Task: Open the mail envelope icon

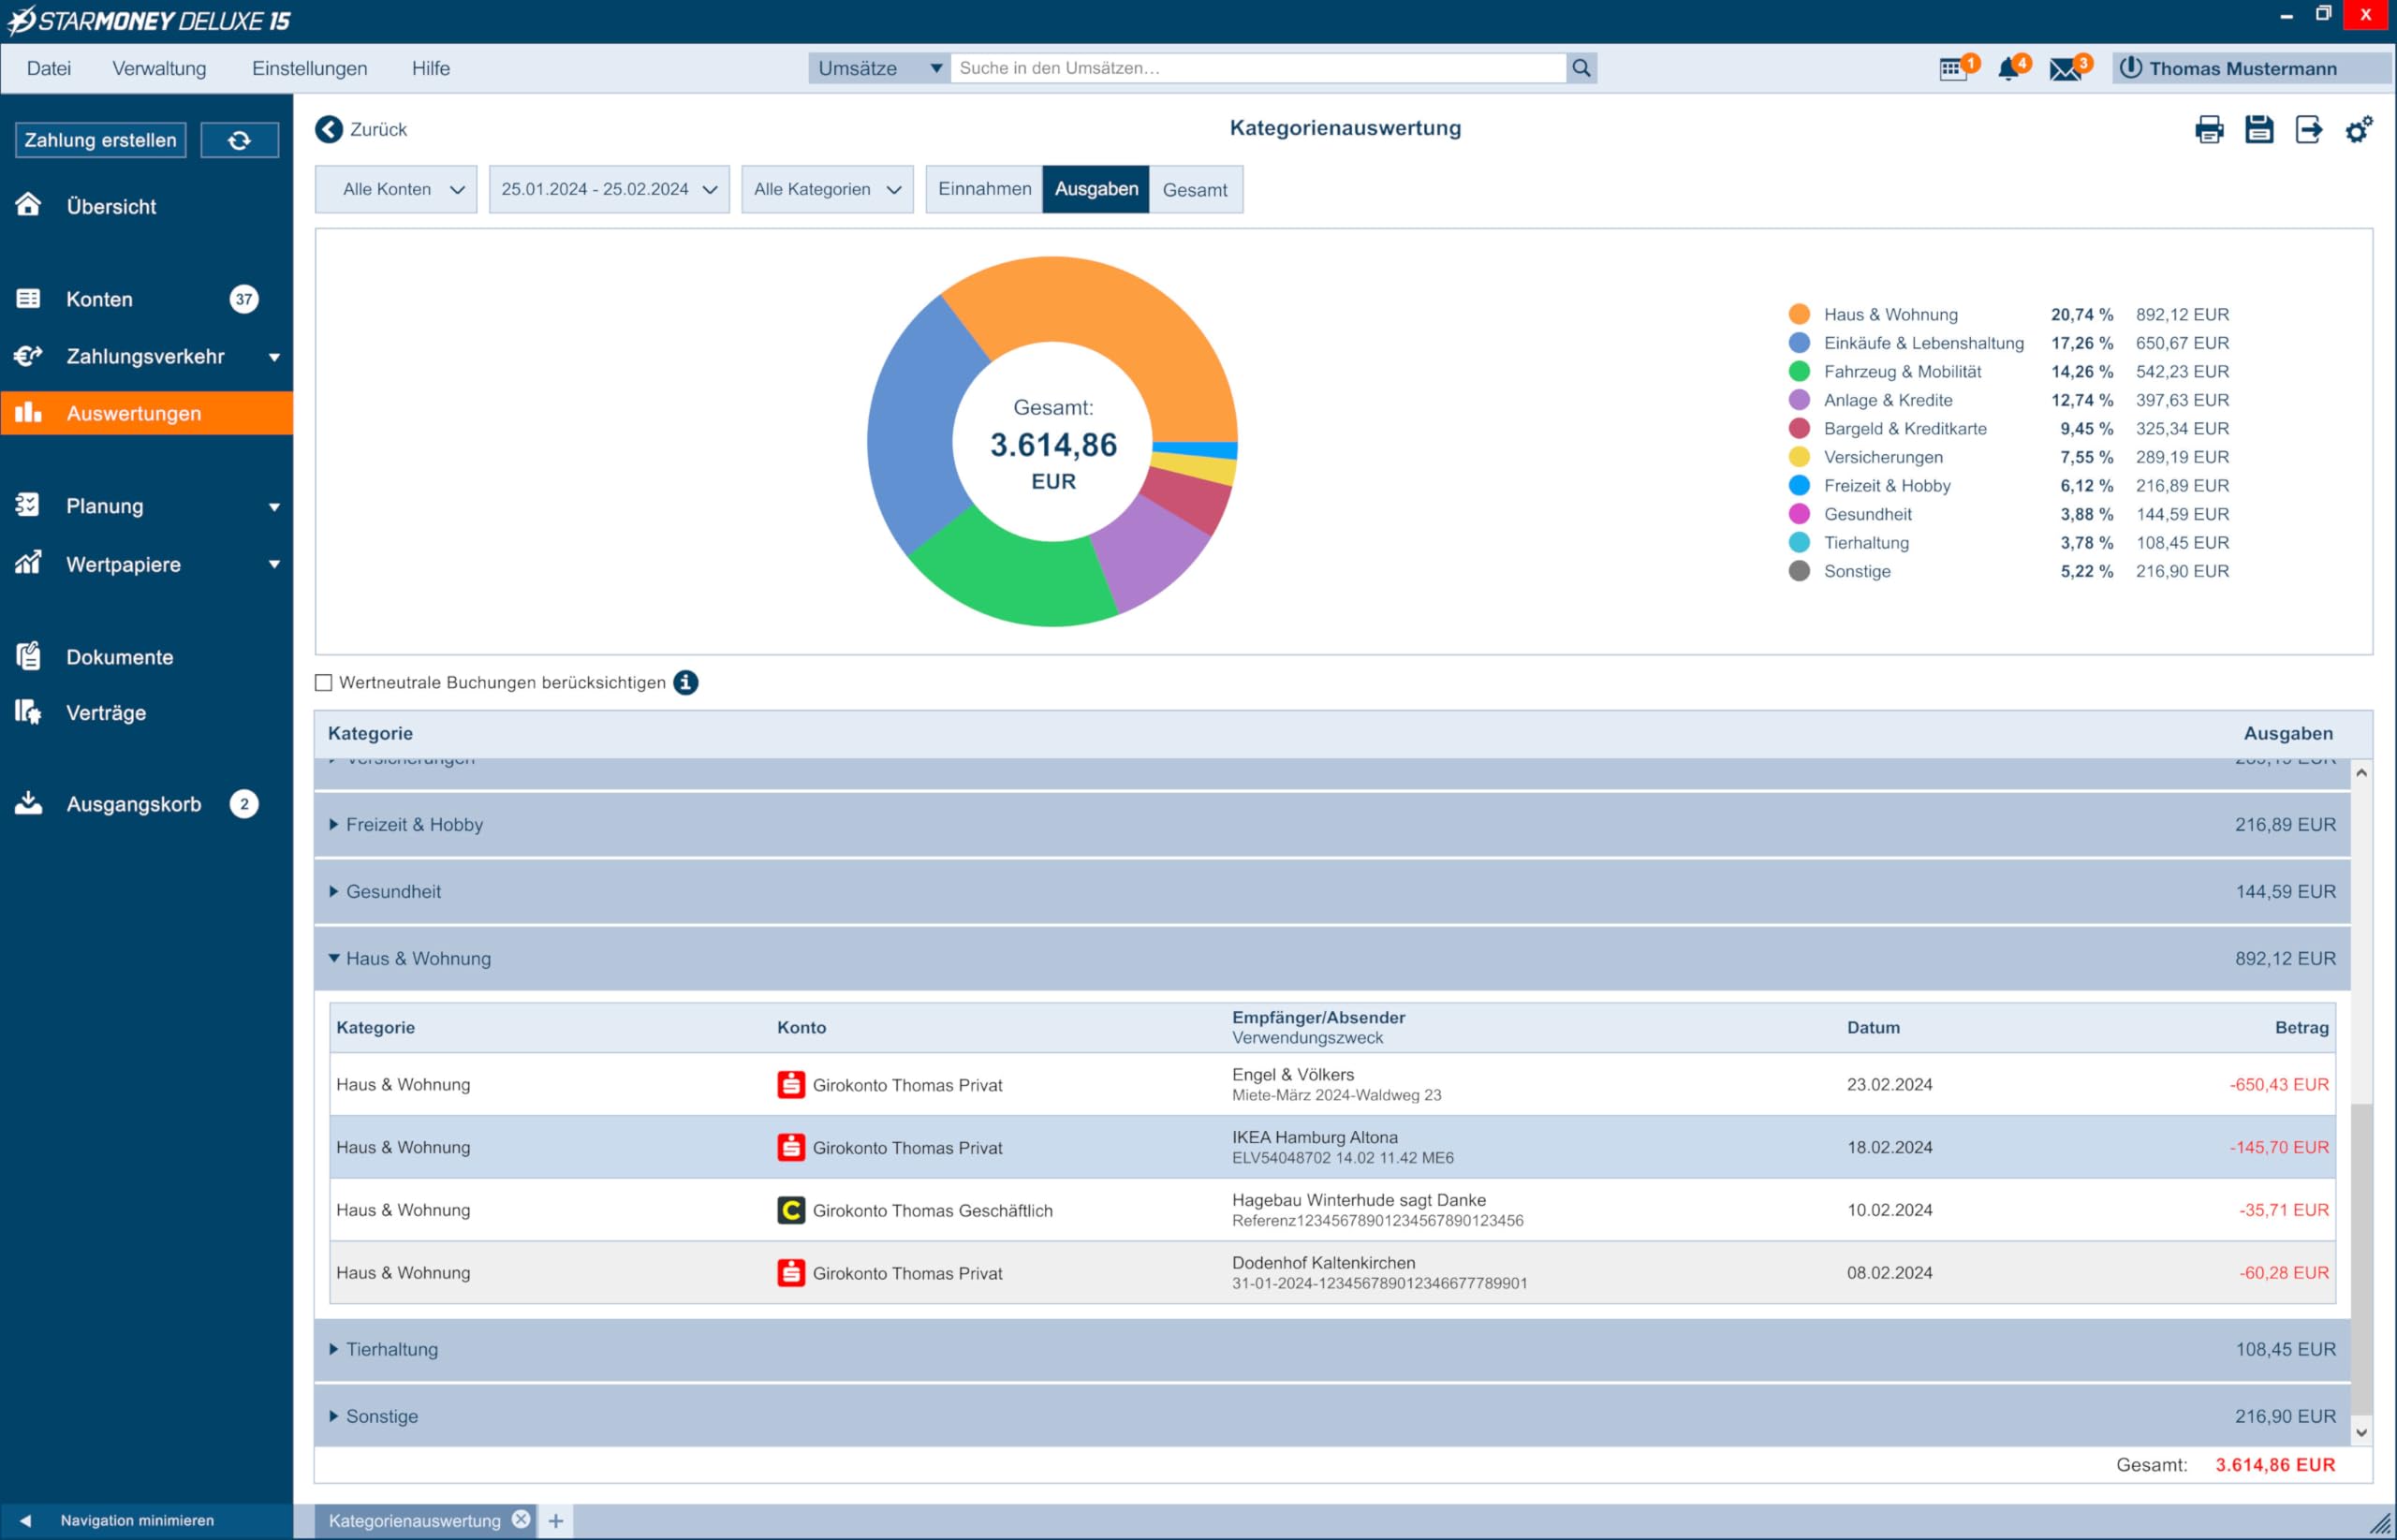Action: tap(2065, 69)
